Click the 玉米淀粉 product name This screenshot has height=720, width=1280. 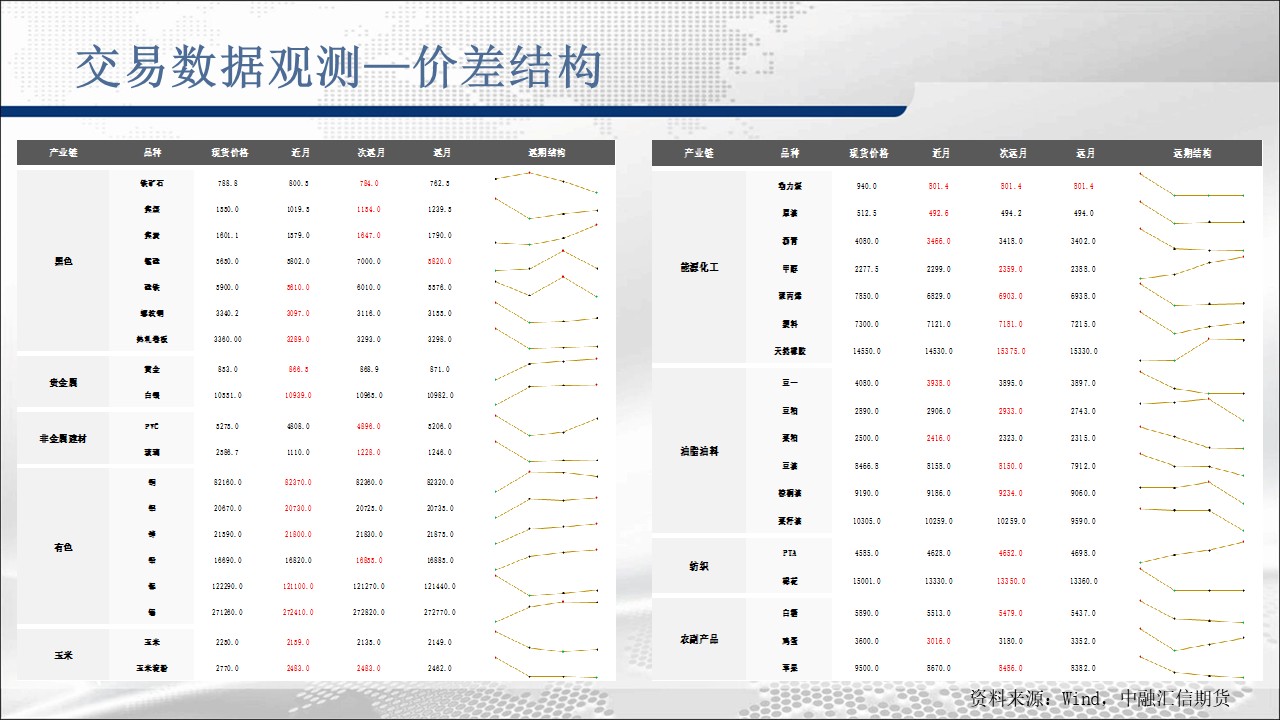click(x=153, y=668)
